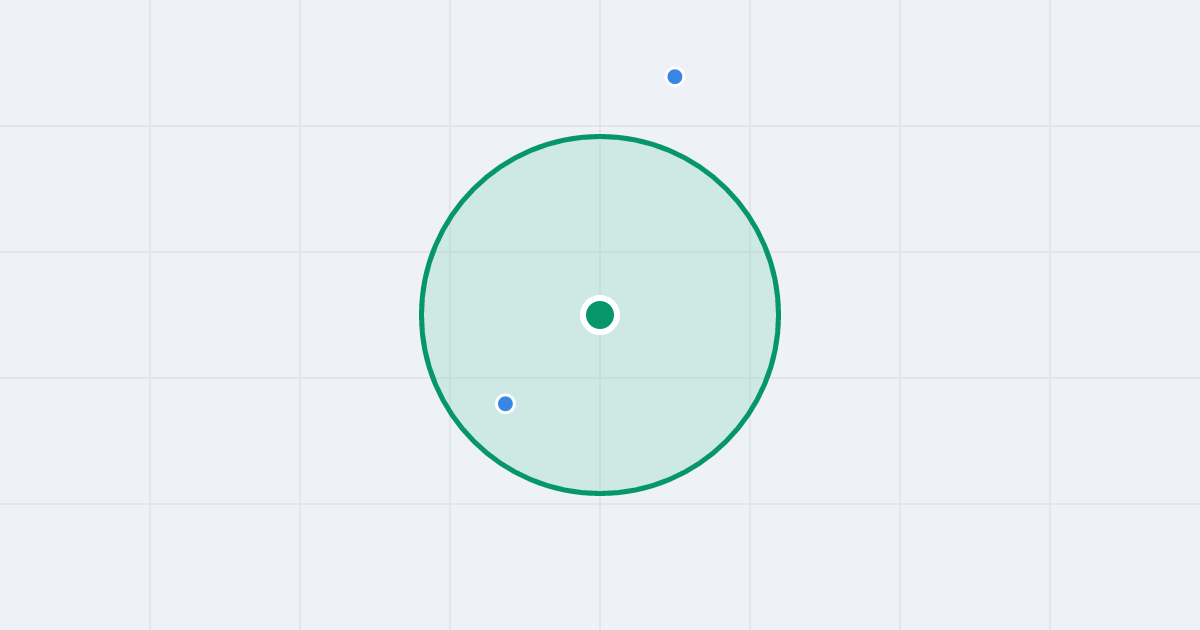Select the blue dot inside the green circle
Viewport: 1200px width, 630px height.
[x=505, y=403]
